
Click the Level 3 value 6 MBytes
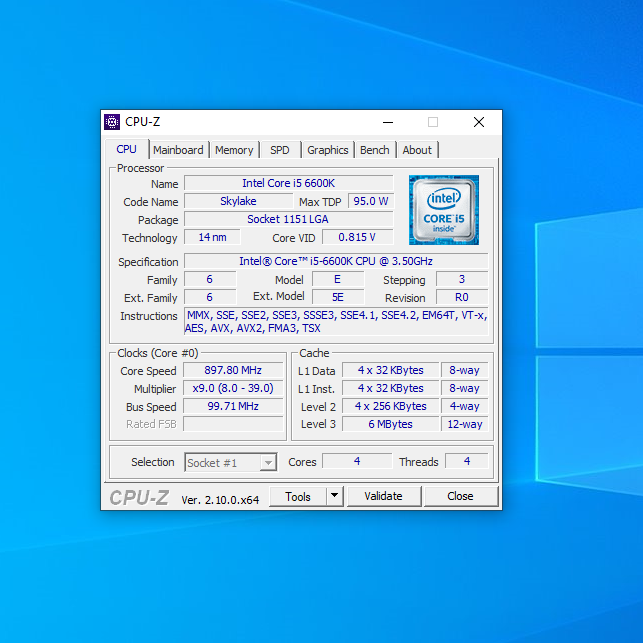click(390, 424)
